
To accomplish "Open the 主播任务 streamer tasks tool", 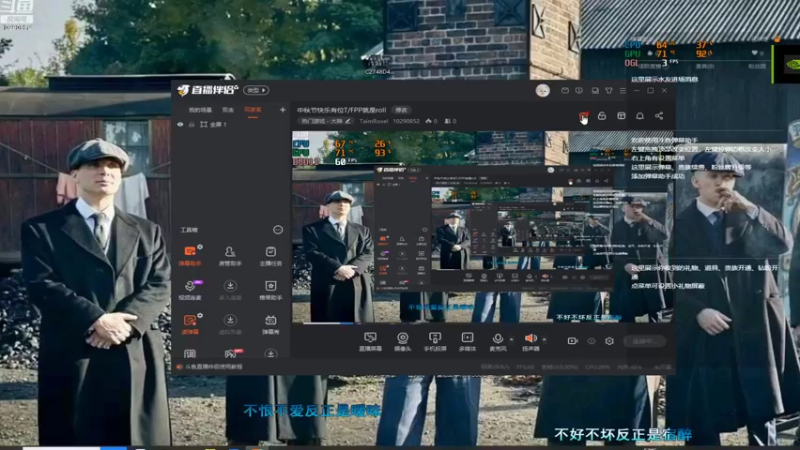I will click(270, 255).
